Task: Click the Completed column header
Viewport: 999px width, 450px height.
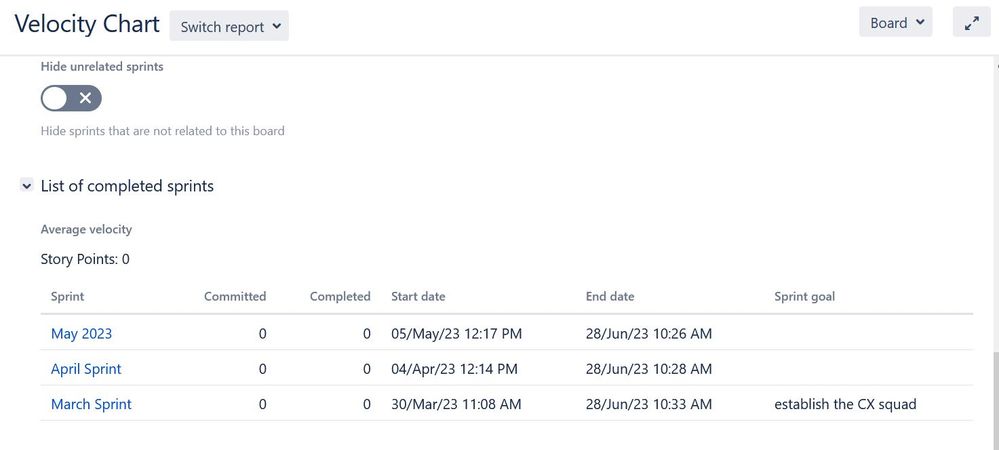Action: pyautogui.click(x=340, y=296)
